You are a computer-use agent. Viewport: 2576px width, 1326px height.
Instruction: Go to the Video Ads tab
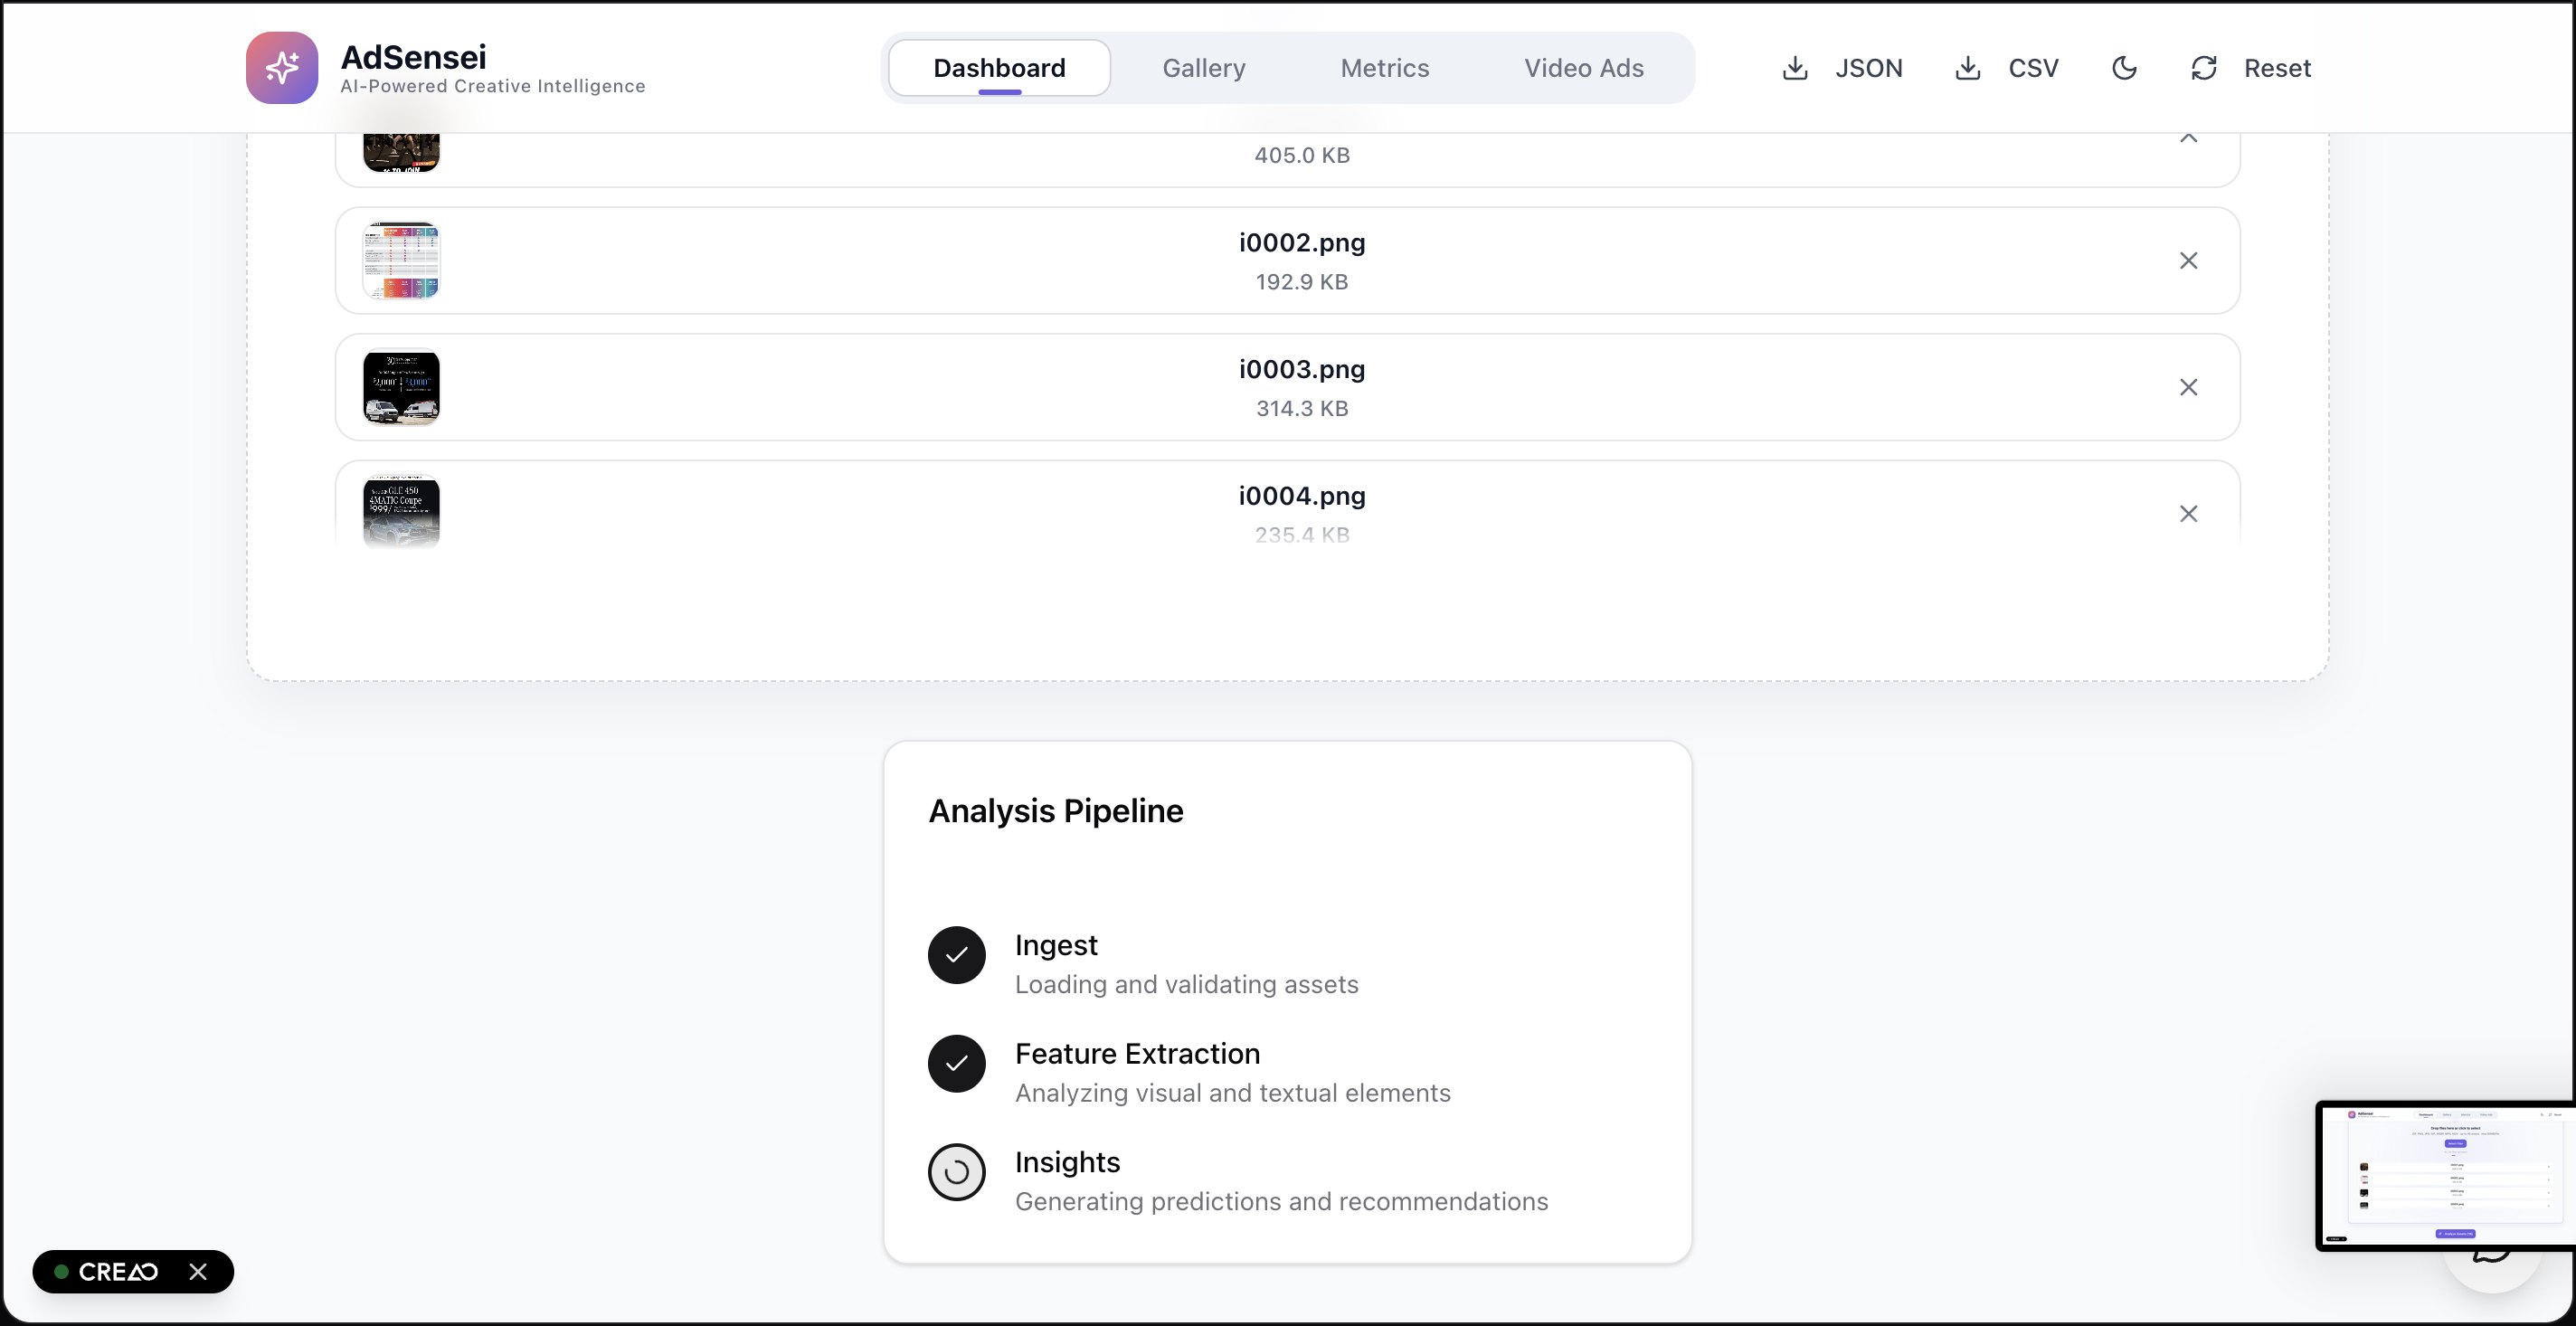(x=1583, y=68)
